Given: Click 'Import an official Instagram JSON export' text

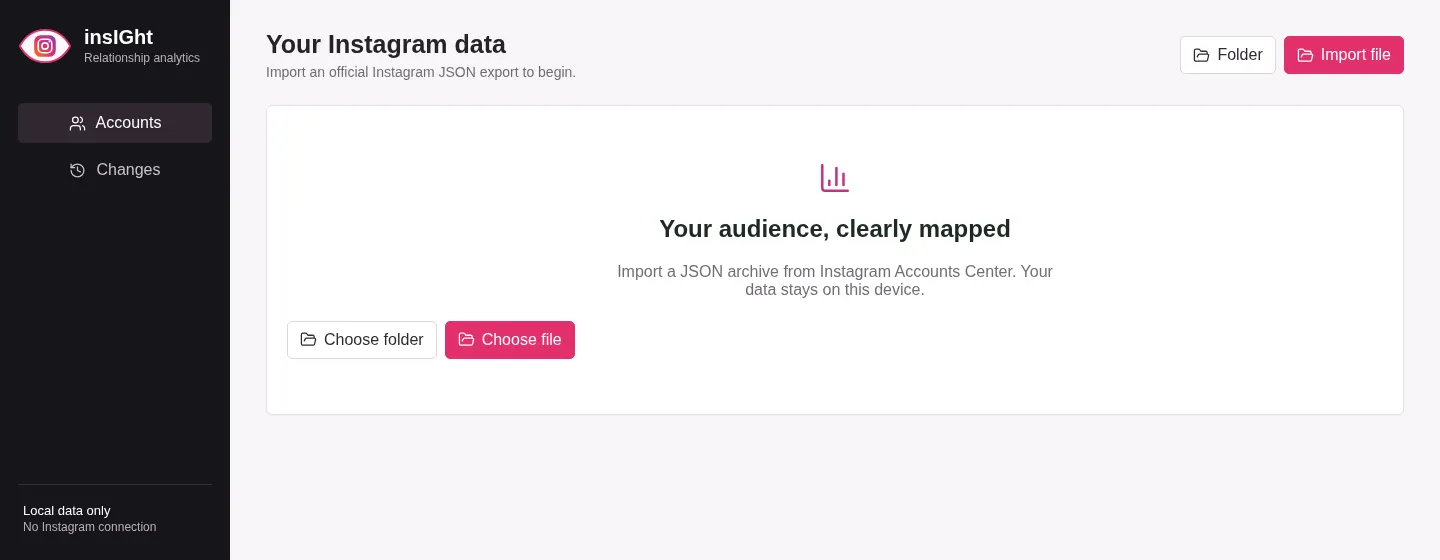Looking at the screenshot, I should point(421,72).
